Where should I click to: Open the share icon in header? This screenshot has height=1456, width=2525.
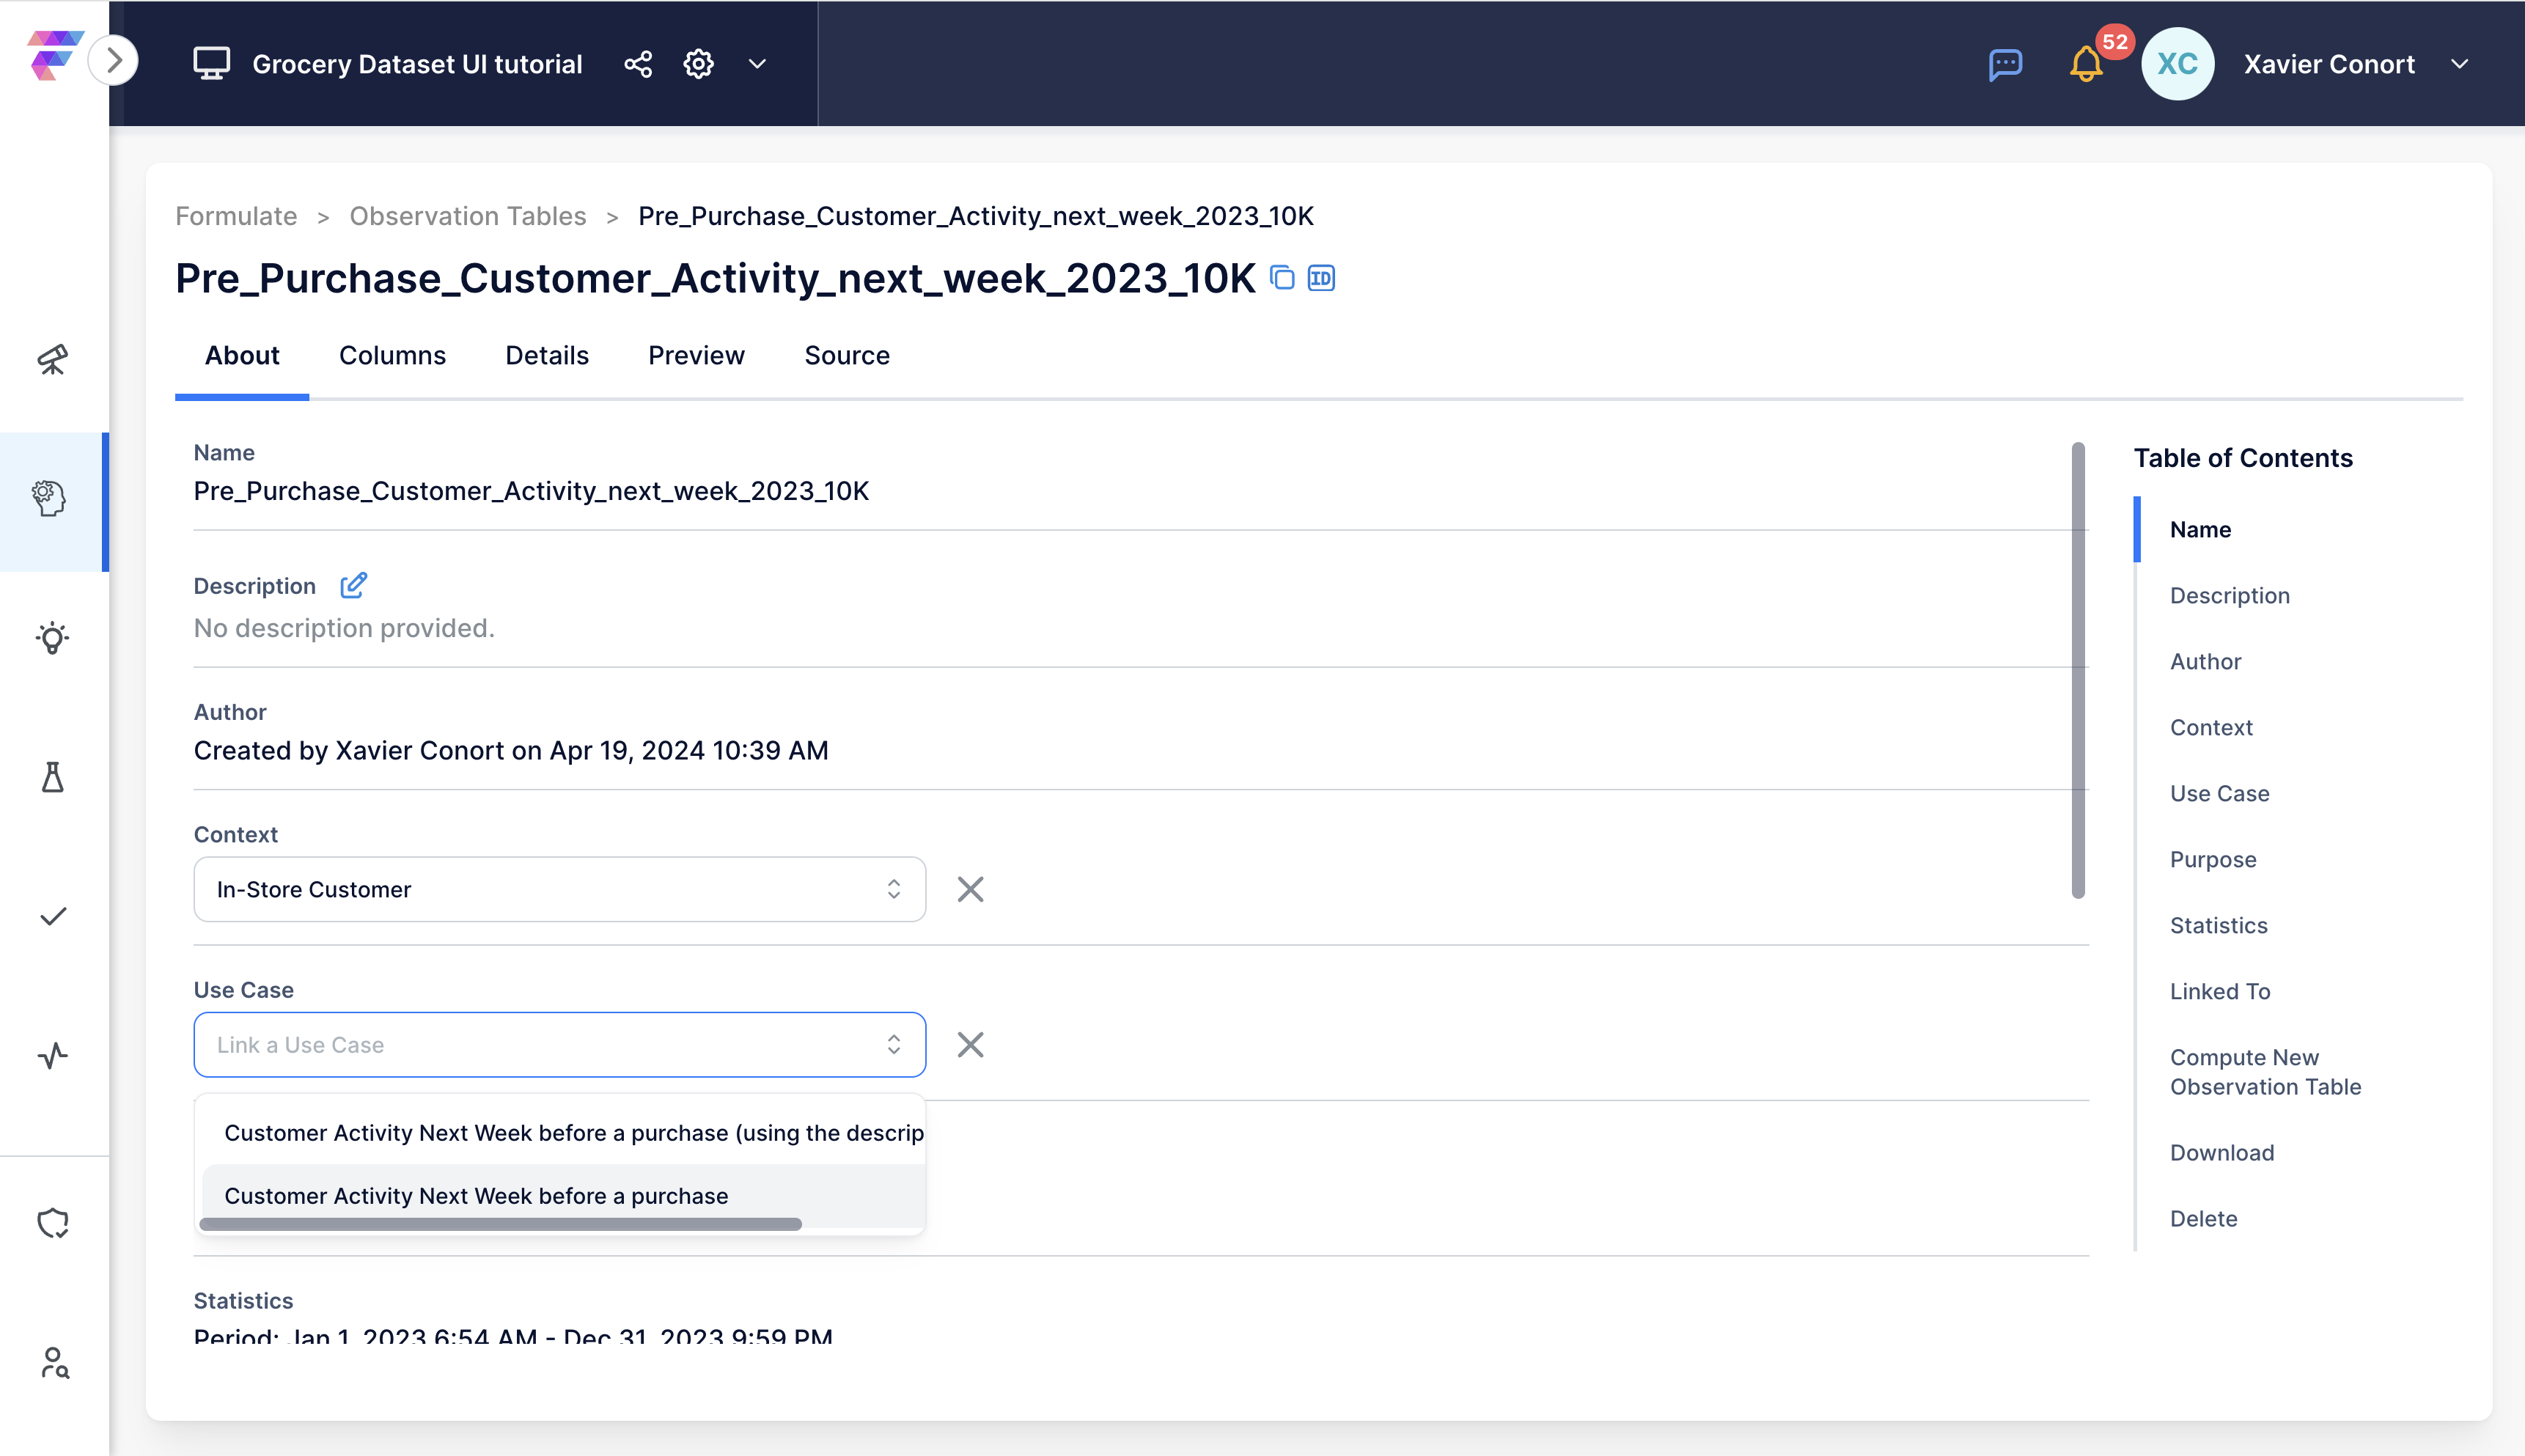(638, 64)
